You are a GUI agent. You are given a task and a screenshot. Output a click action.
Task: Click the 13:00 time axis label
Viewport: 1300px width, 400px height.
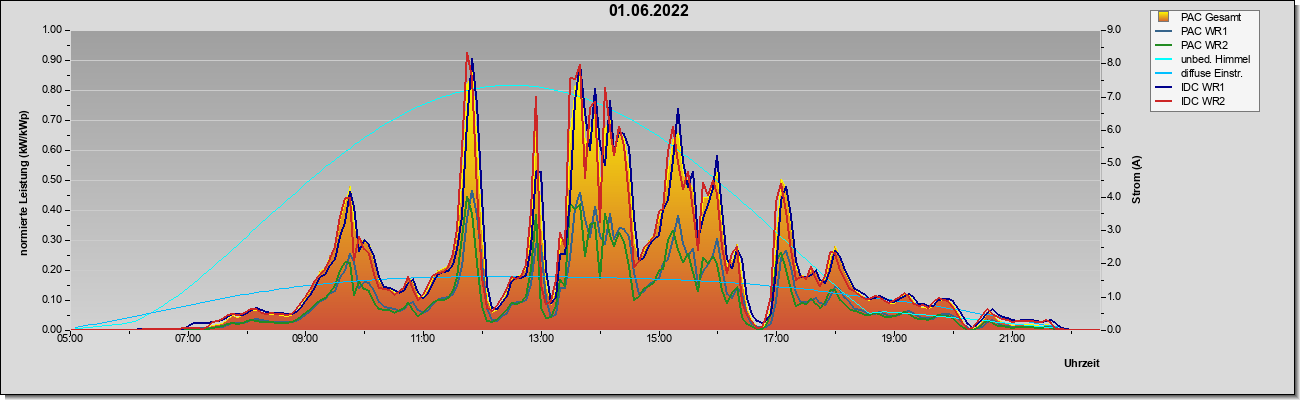(541, 338)
